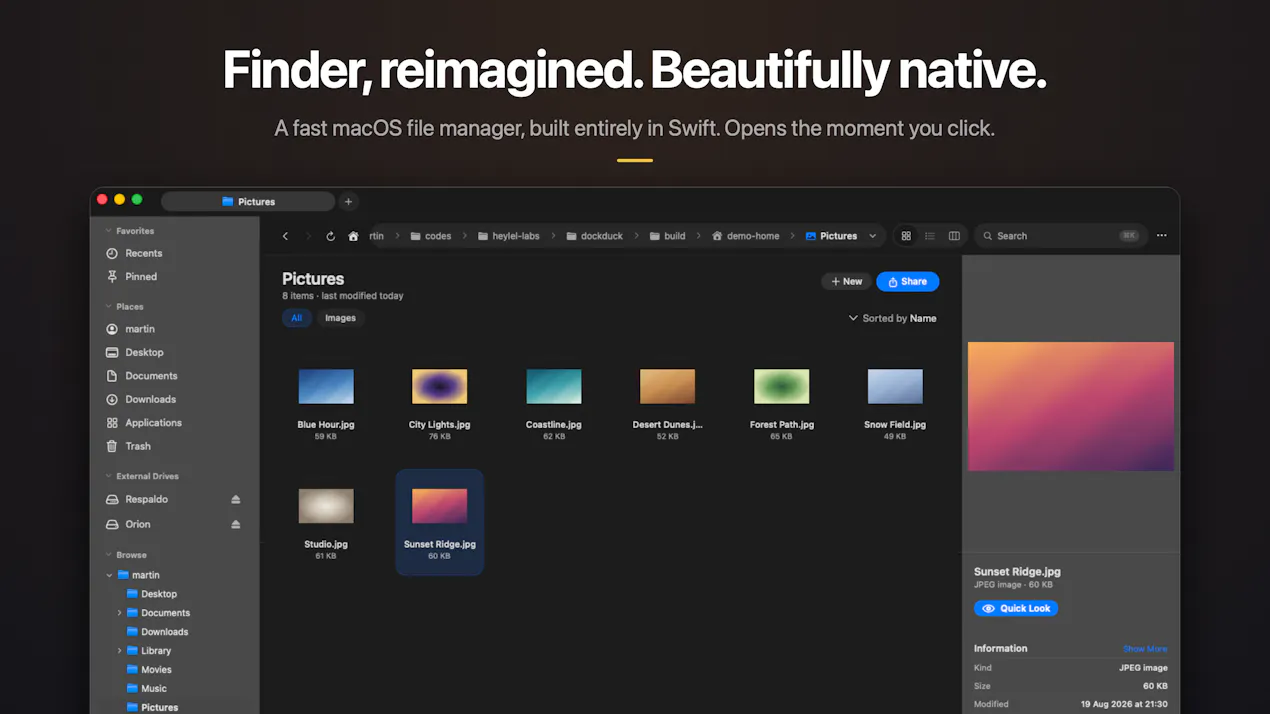
Task: Select Snow Field.jpg file
Action: click(x=895, y=403)
